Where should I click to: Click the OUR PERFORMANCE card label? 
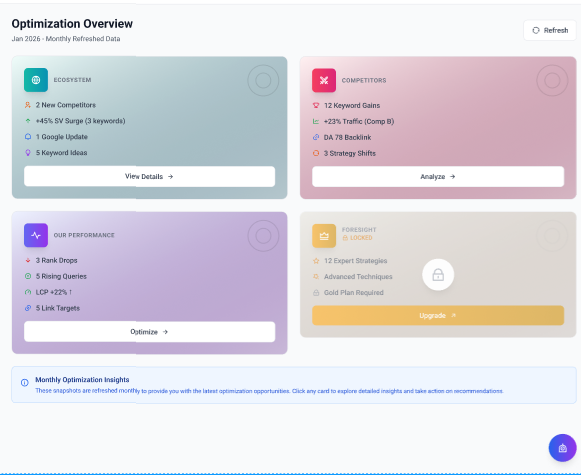click(x=84, y=235)
